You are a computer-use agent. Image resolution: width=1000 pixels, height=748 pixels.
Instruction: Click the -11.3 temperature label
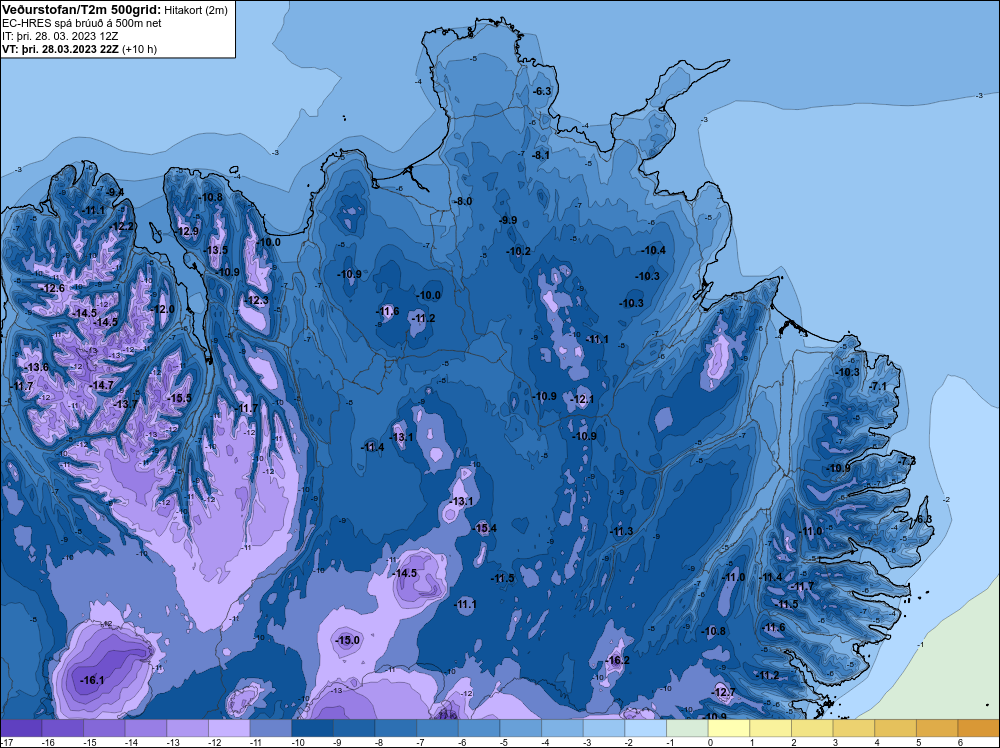[621, 531]
